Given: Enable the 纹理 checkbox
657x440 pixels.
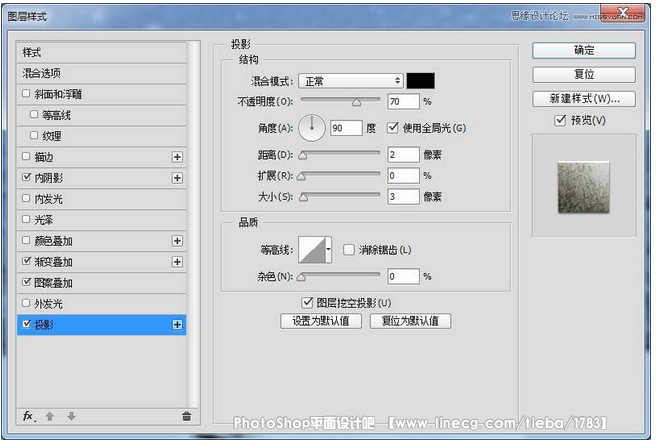Looking at the screenshot, I should 34,135.
